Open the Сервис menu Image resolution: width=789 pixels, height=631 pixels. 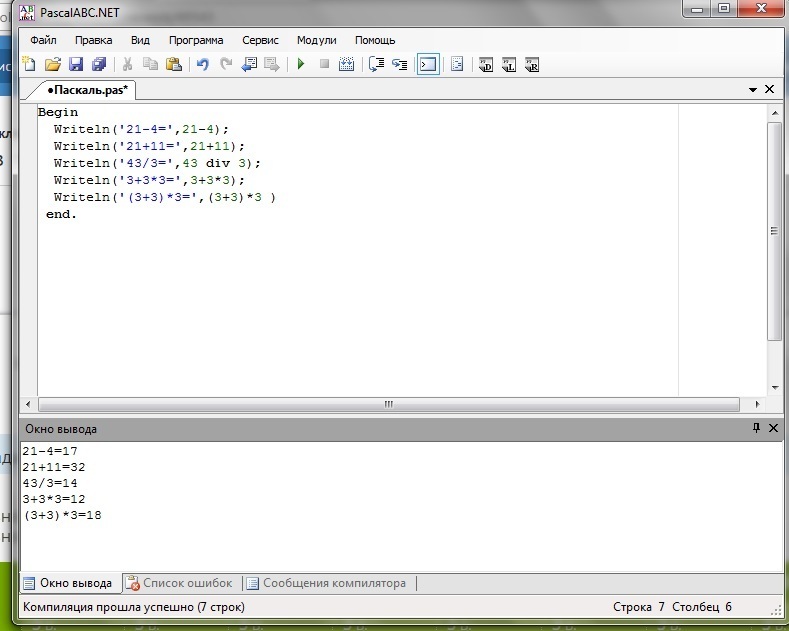tap(260, 40)
